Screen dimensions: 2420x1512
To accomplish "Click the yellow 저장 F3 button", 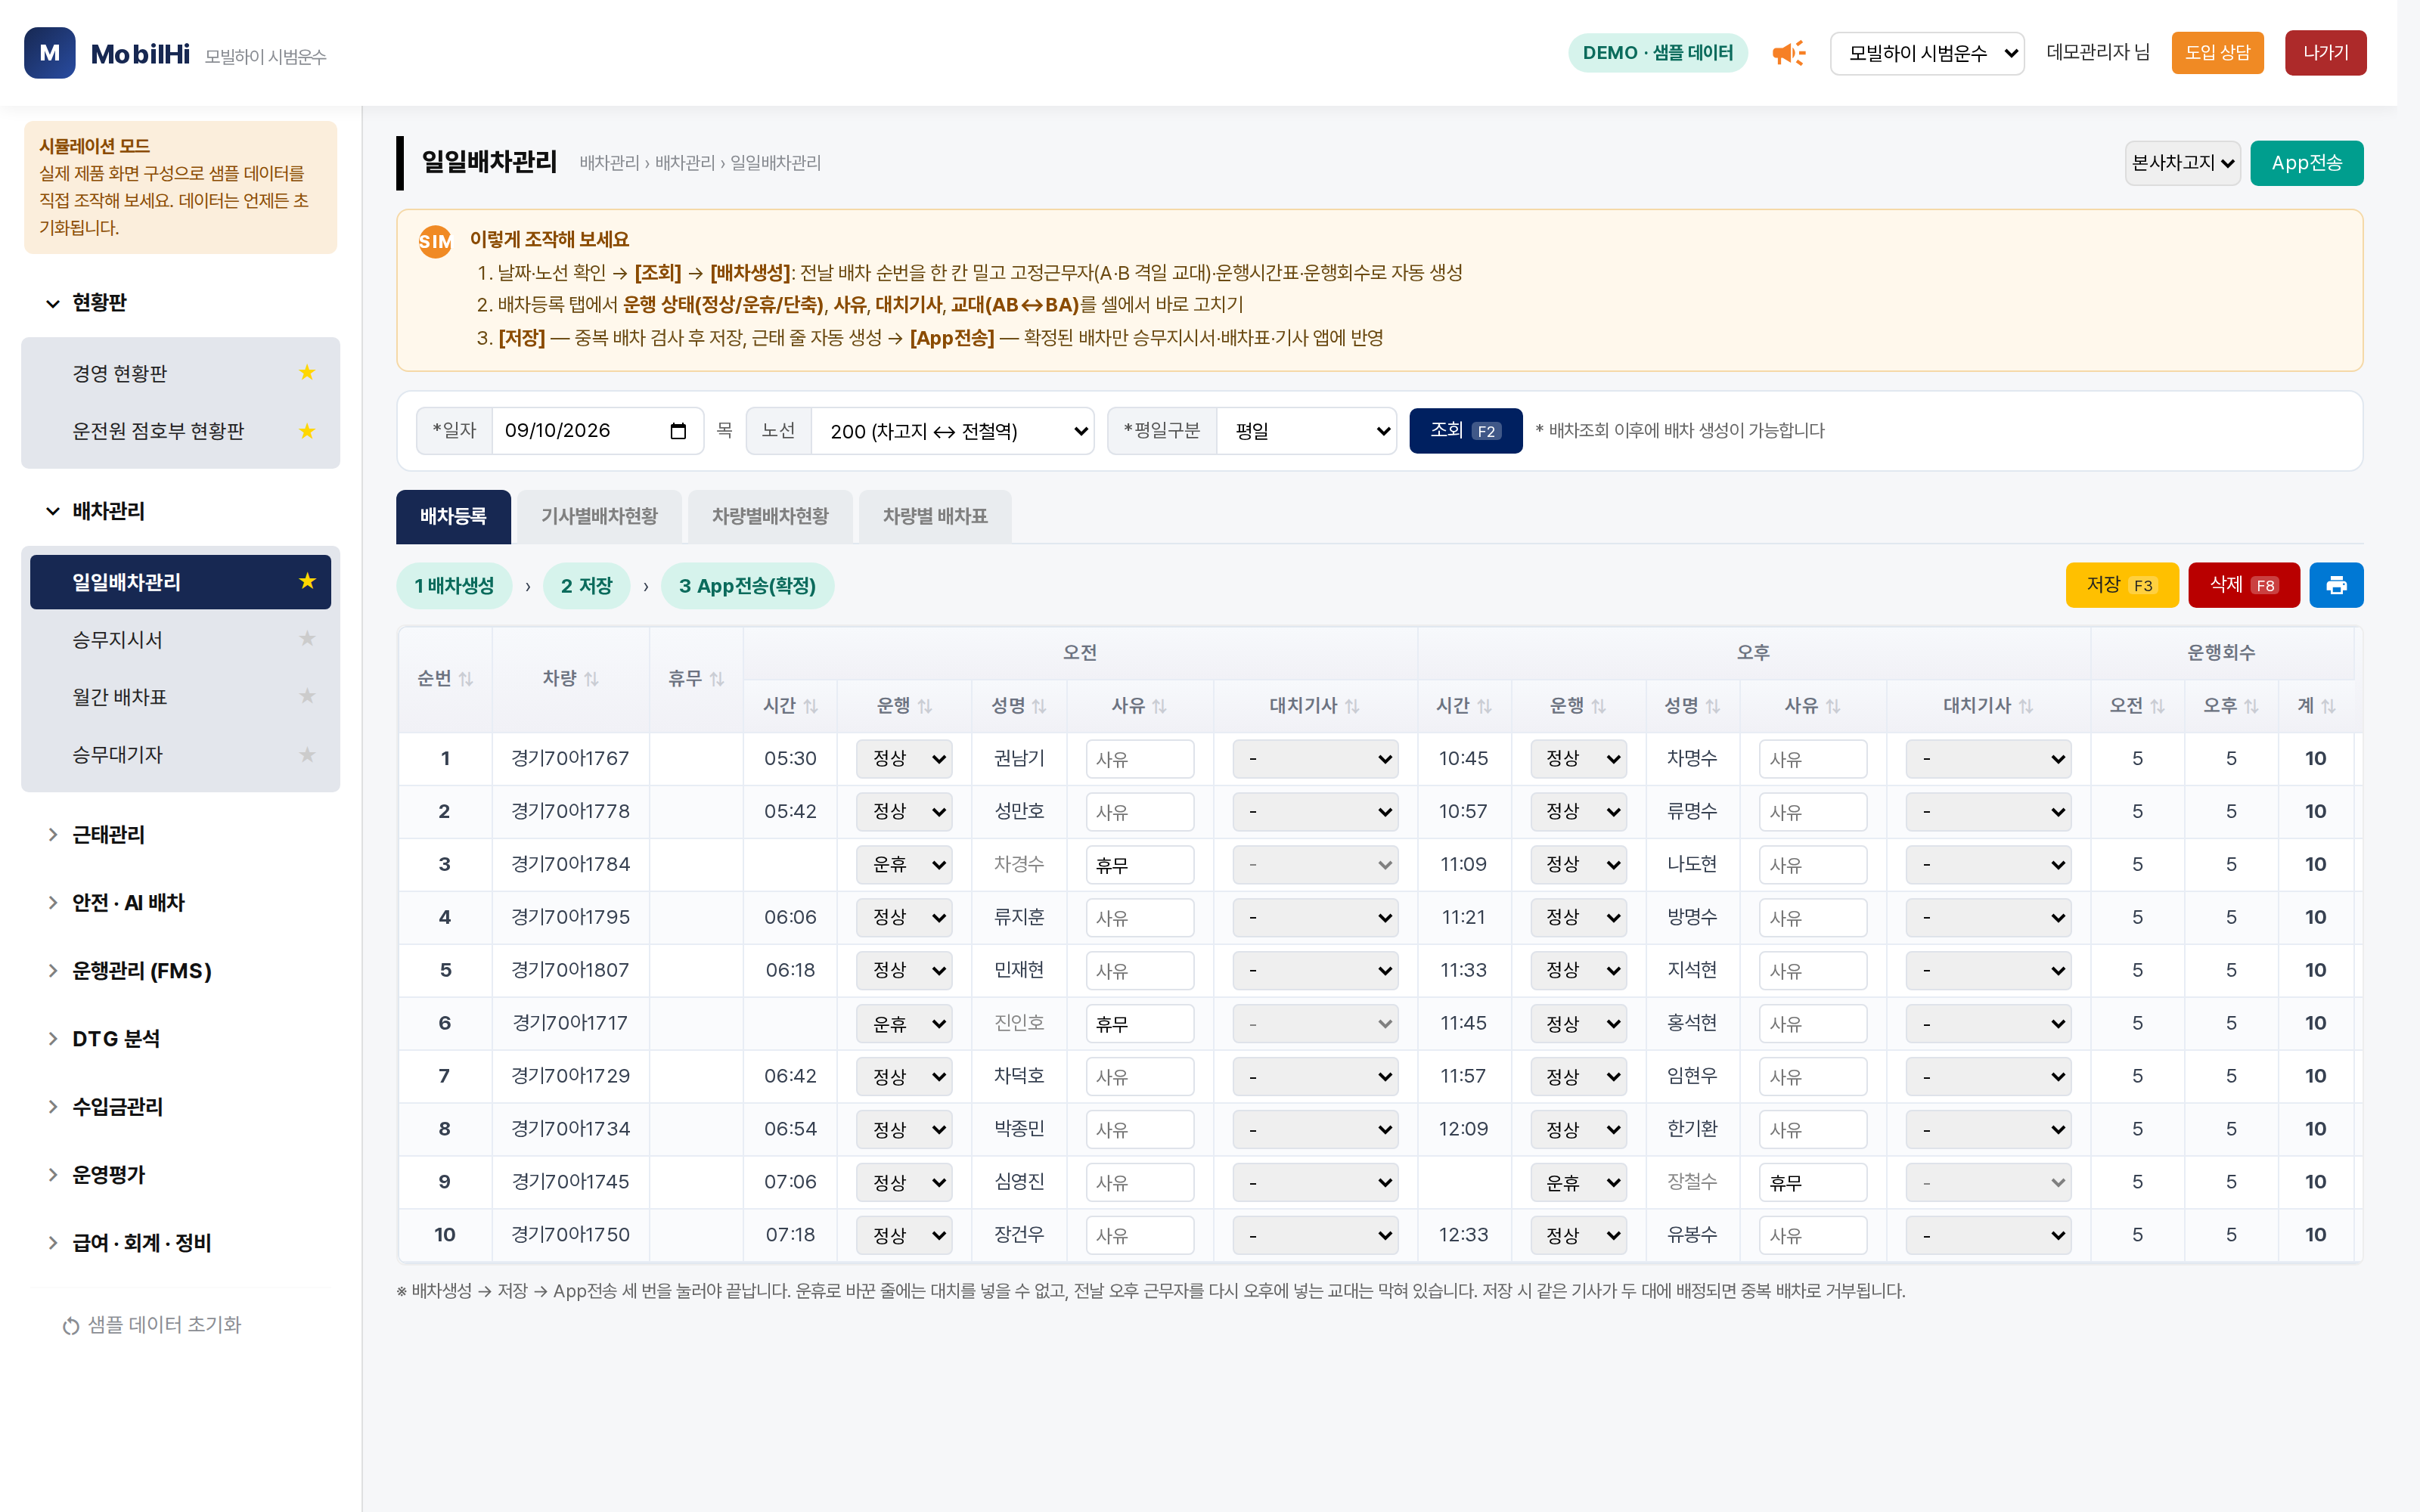I will (2121, 585).
